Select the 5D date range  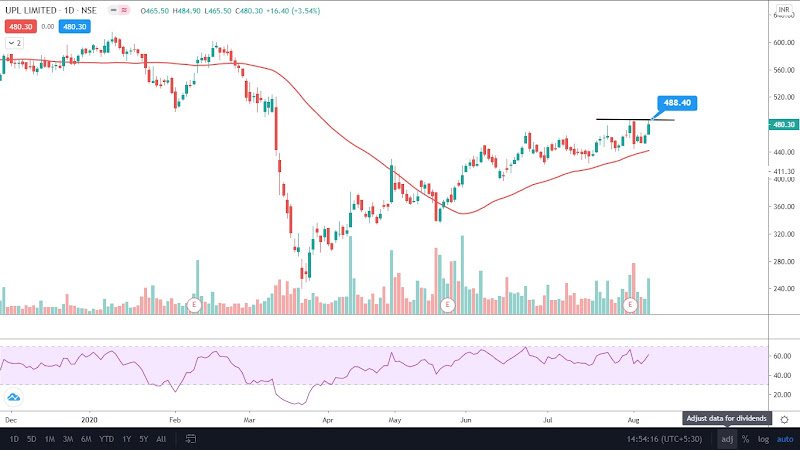(32, 439)
